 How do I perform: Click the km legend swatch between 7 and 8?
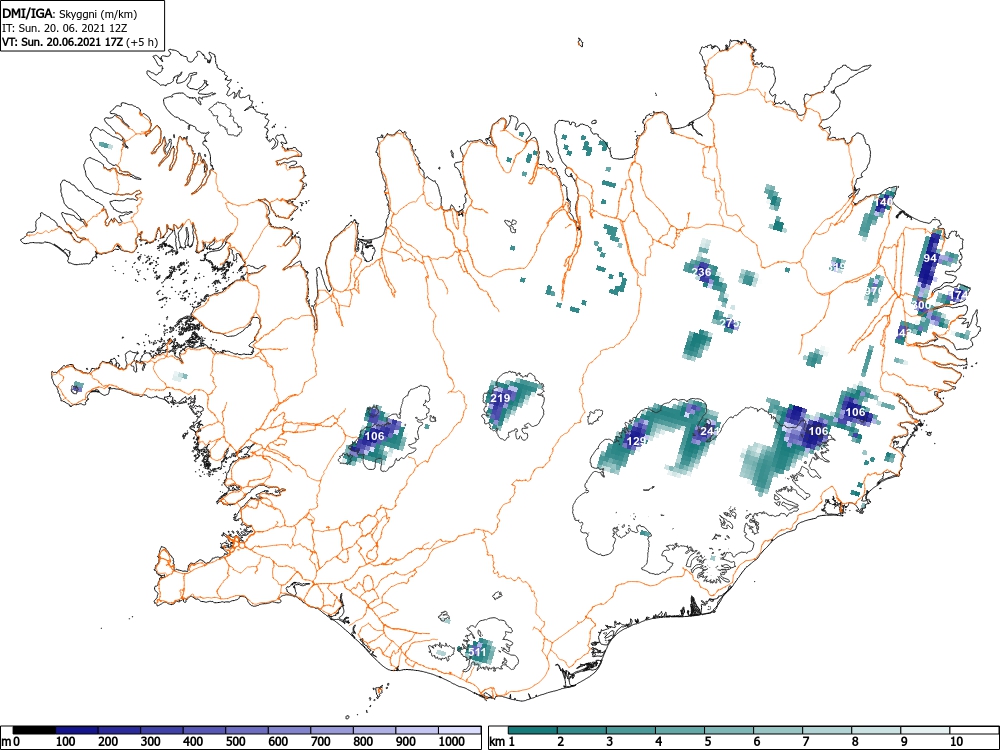(827, 730)
